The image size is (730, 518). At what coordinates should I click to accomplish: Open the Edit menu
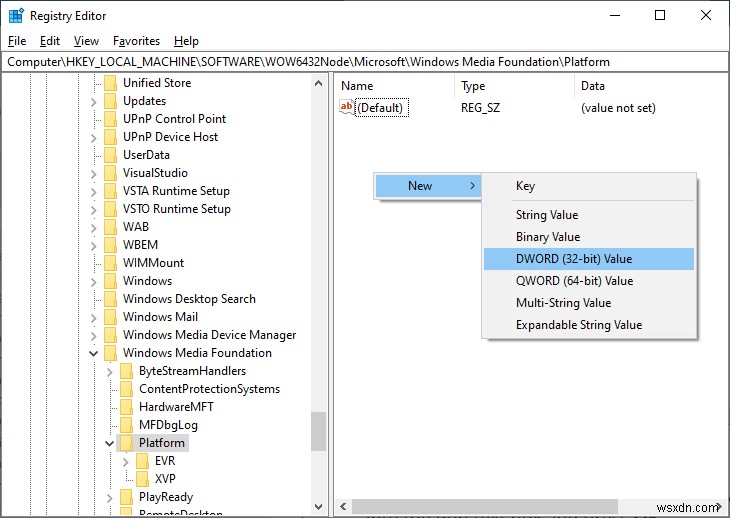(x=50, y=41)
